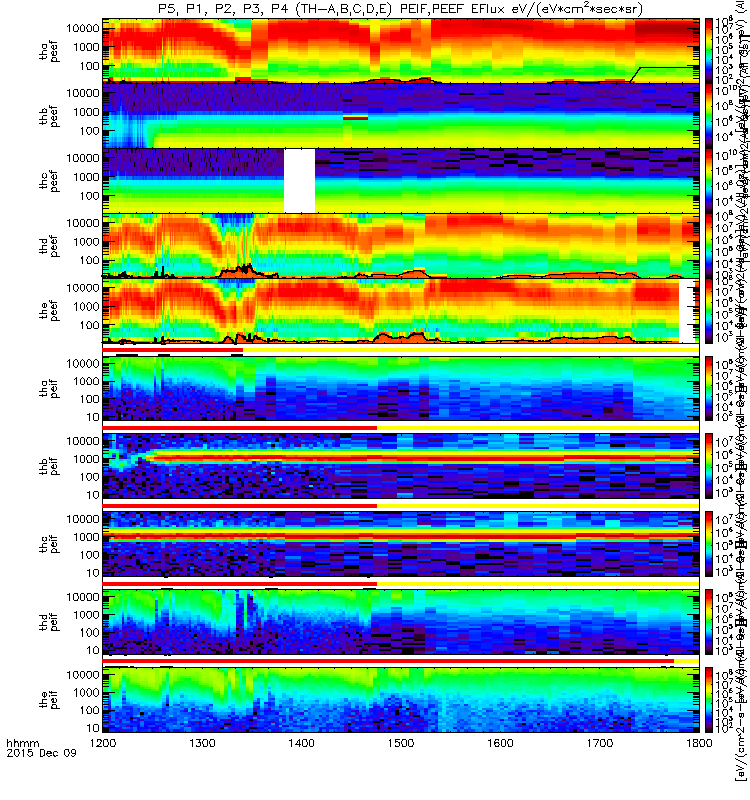Click the 1000 tick label on thb peif axis

point(86,459)
